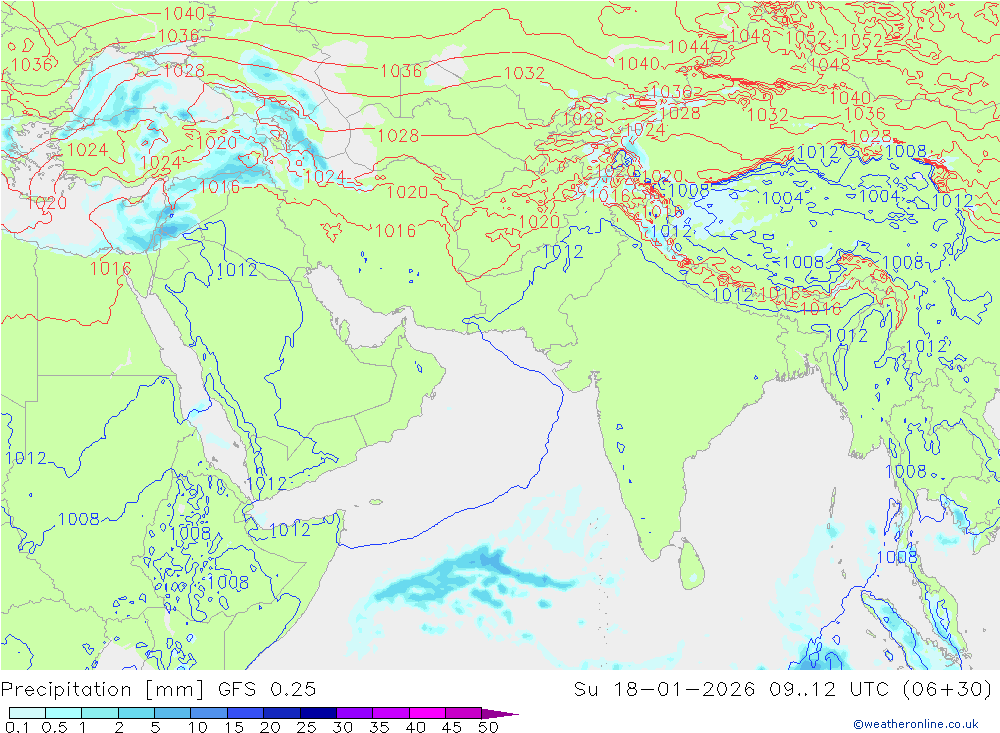
Task: Click the legend value '20'
Action: [270, 727]
